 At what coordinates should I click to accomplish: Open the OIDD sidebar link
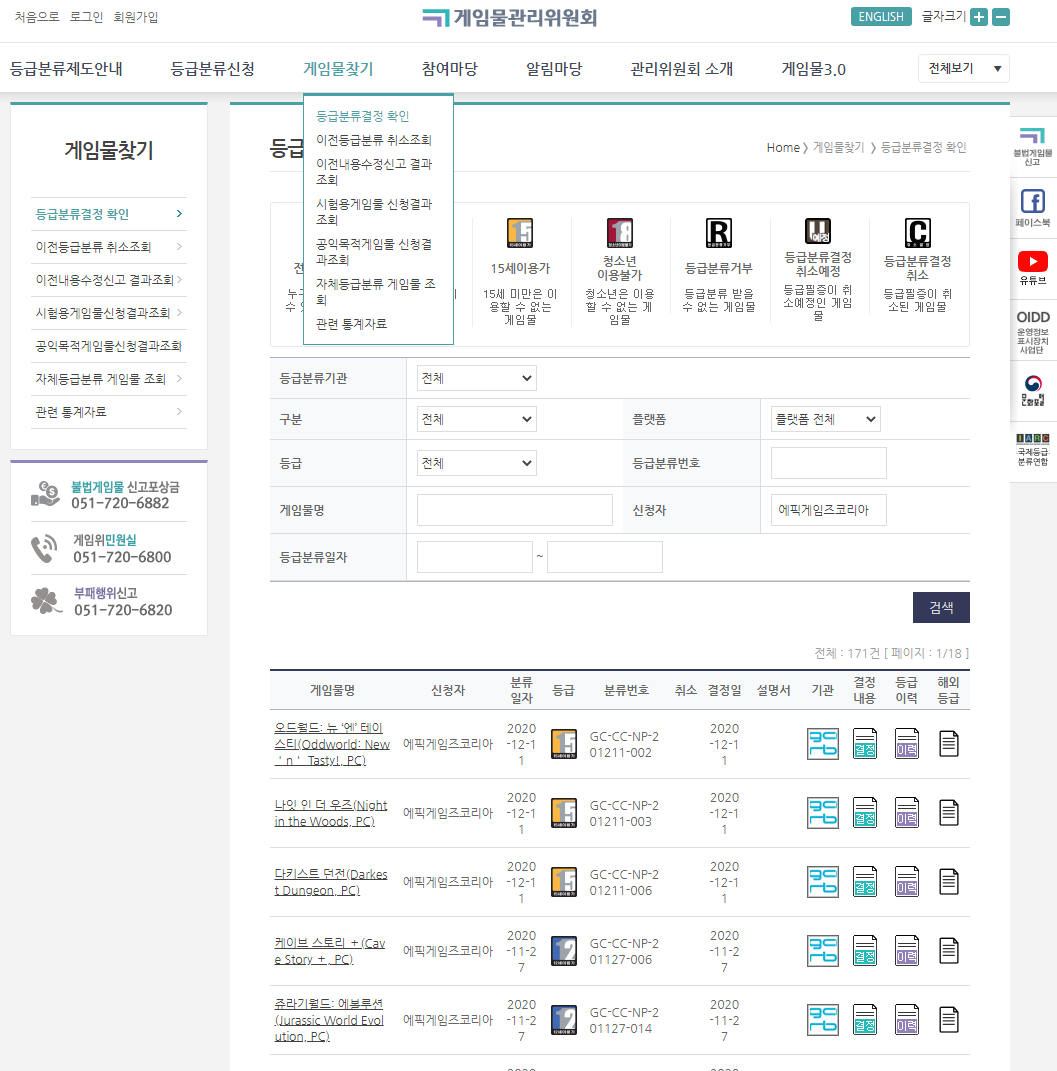click(1032, 332)
